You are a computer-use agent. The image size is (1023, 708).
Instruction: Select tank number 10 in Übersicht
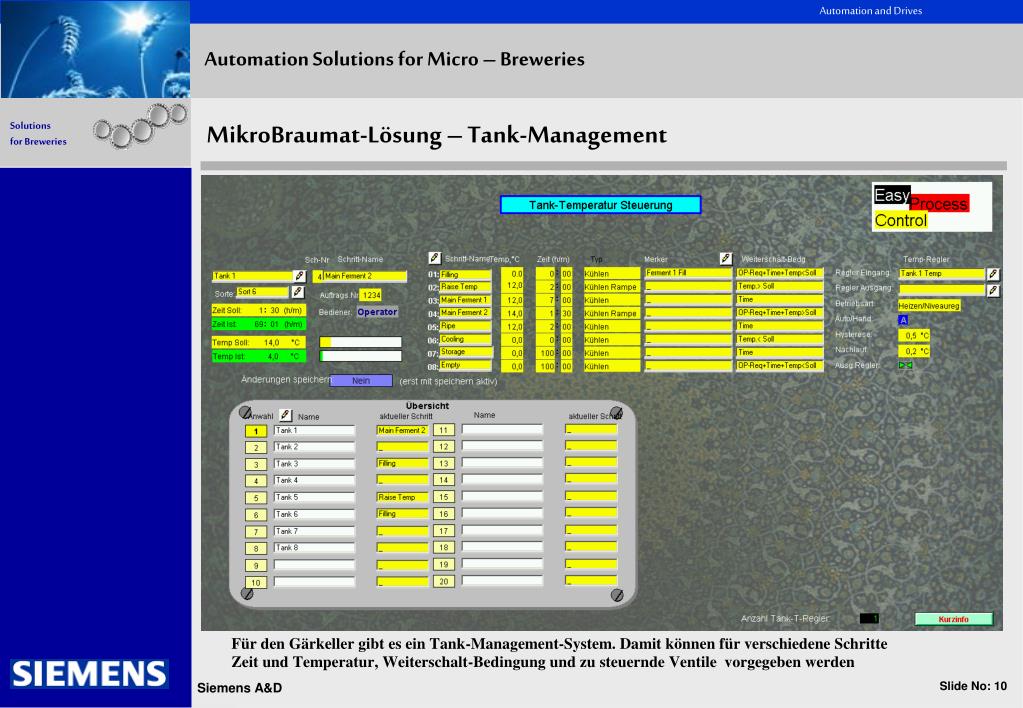pos(256,583)
